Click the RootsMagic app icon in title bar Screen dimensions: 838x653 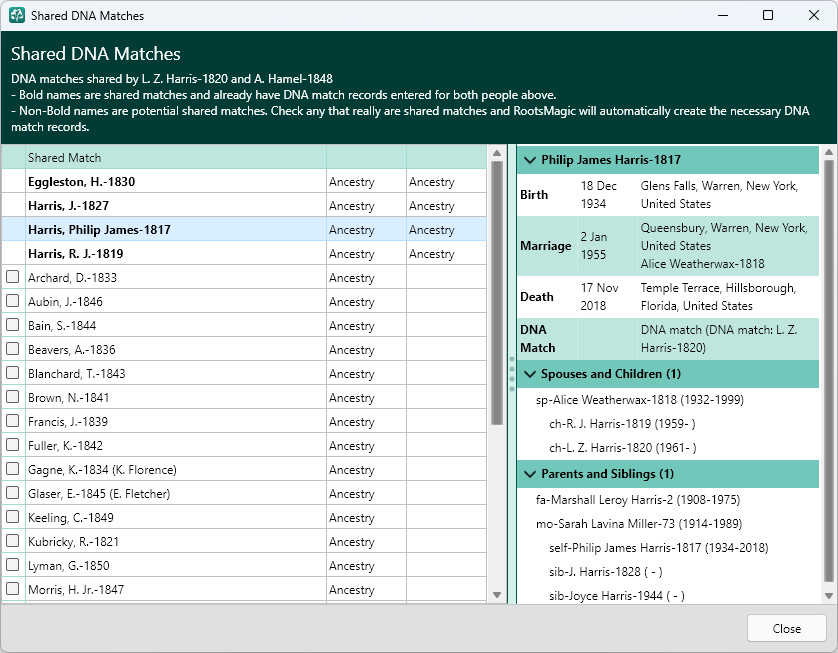(17, 15)
